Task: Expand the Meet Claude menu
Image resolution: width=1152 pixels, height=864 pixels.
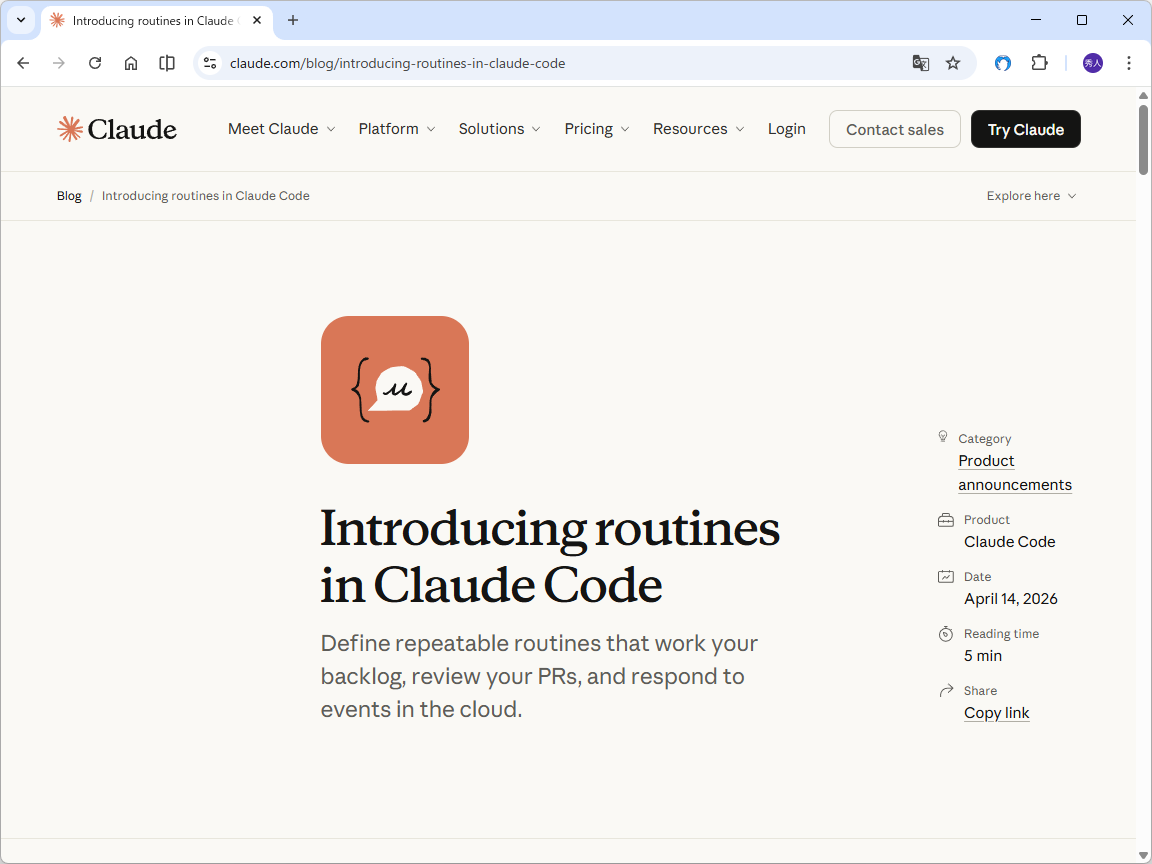Action: 281,129
